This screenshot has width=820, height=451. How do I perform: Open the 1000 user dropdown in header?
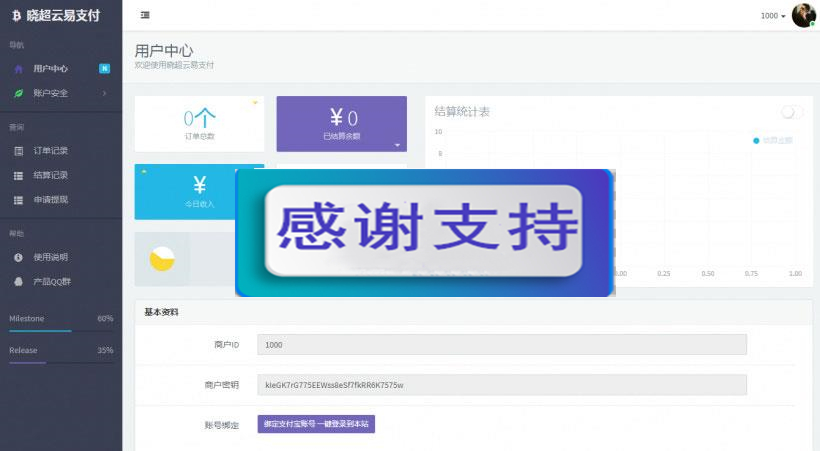772,16
